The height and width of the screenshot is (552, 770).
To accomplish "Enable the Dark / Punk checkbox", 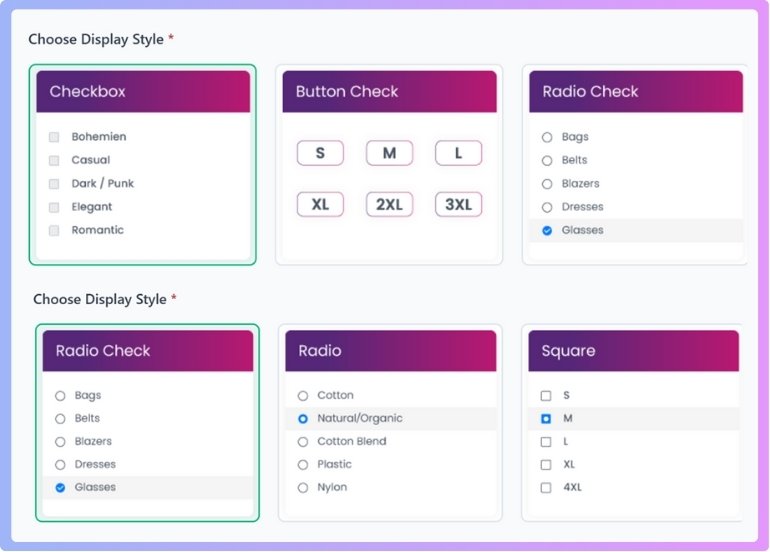I will pos(54,184).
